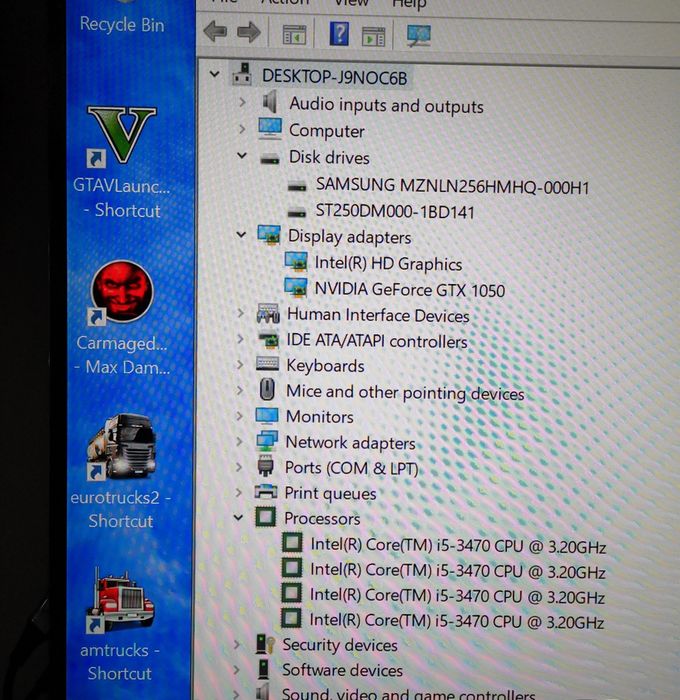Select Mice and other pointing devices label

point(405,392)
